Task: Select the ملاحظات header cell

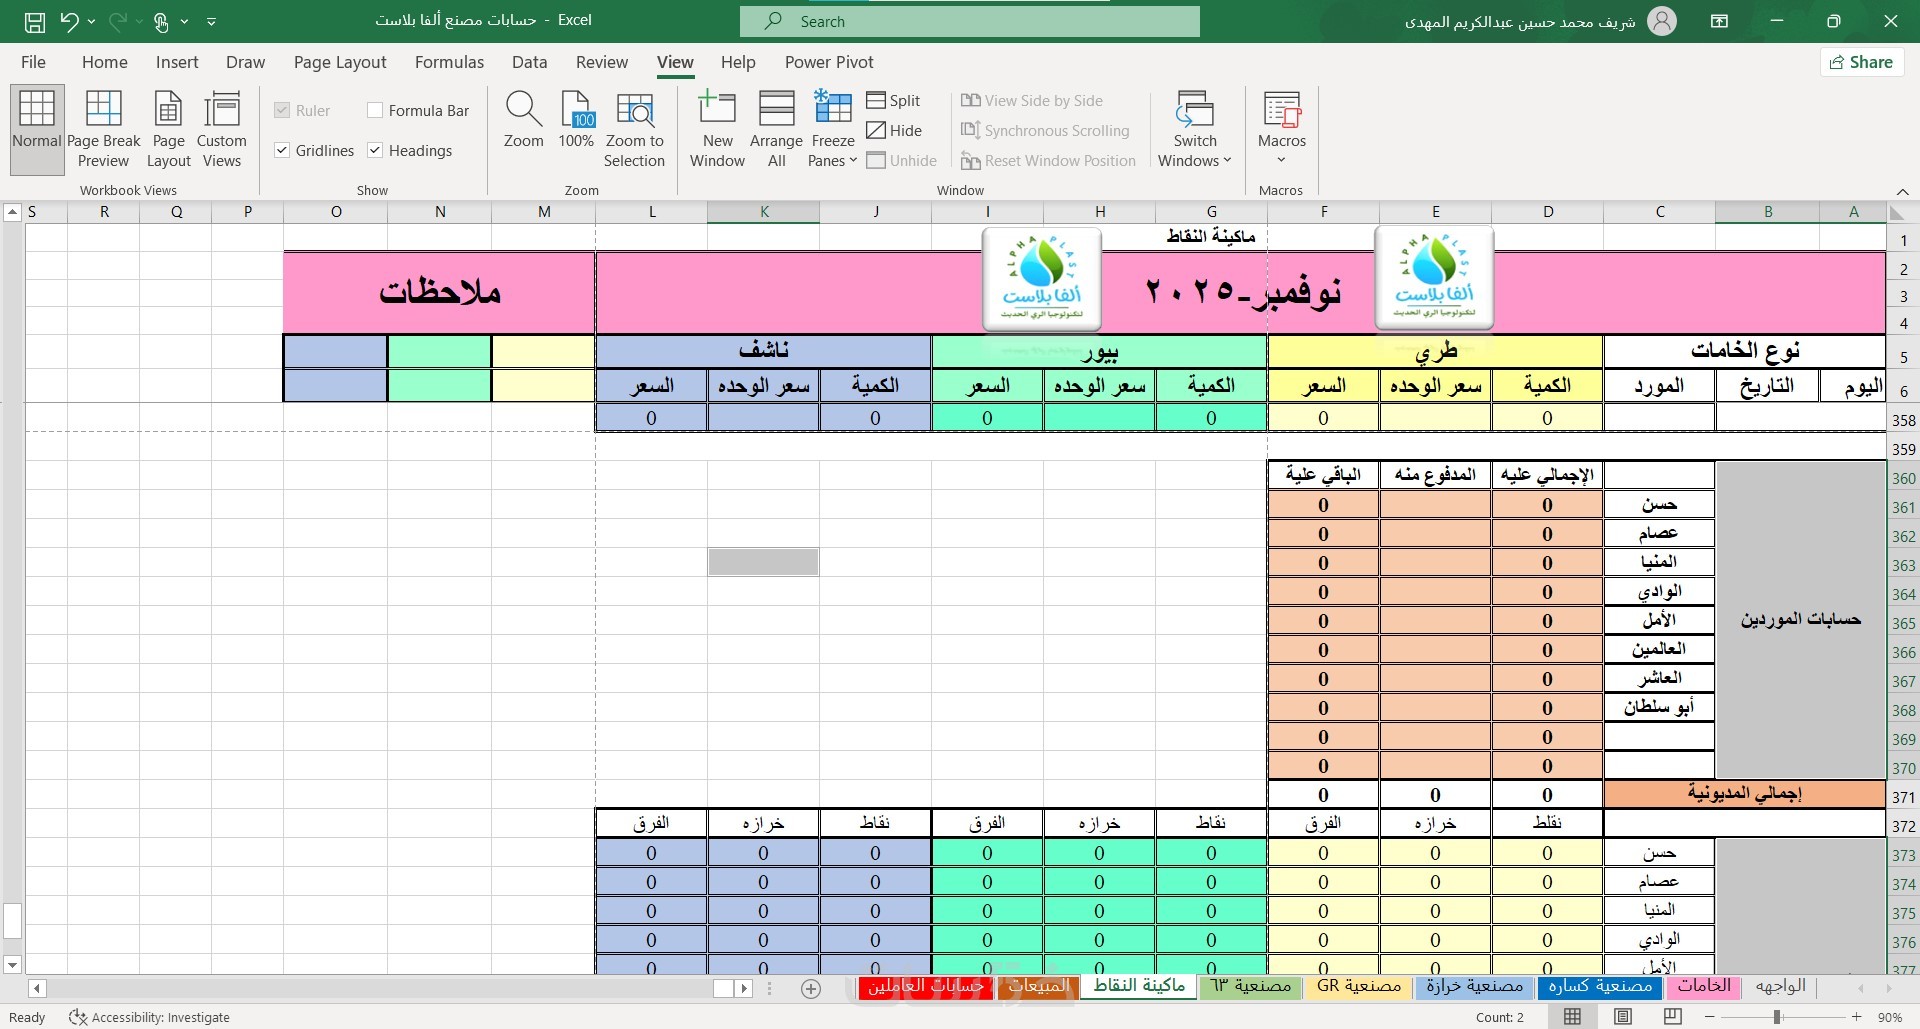Action: coord(439,292)
